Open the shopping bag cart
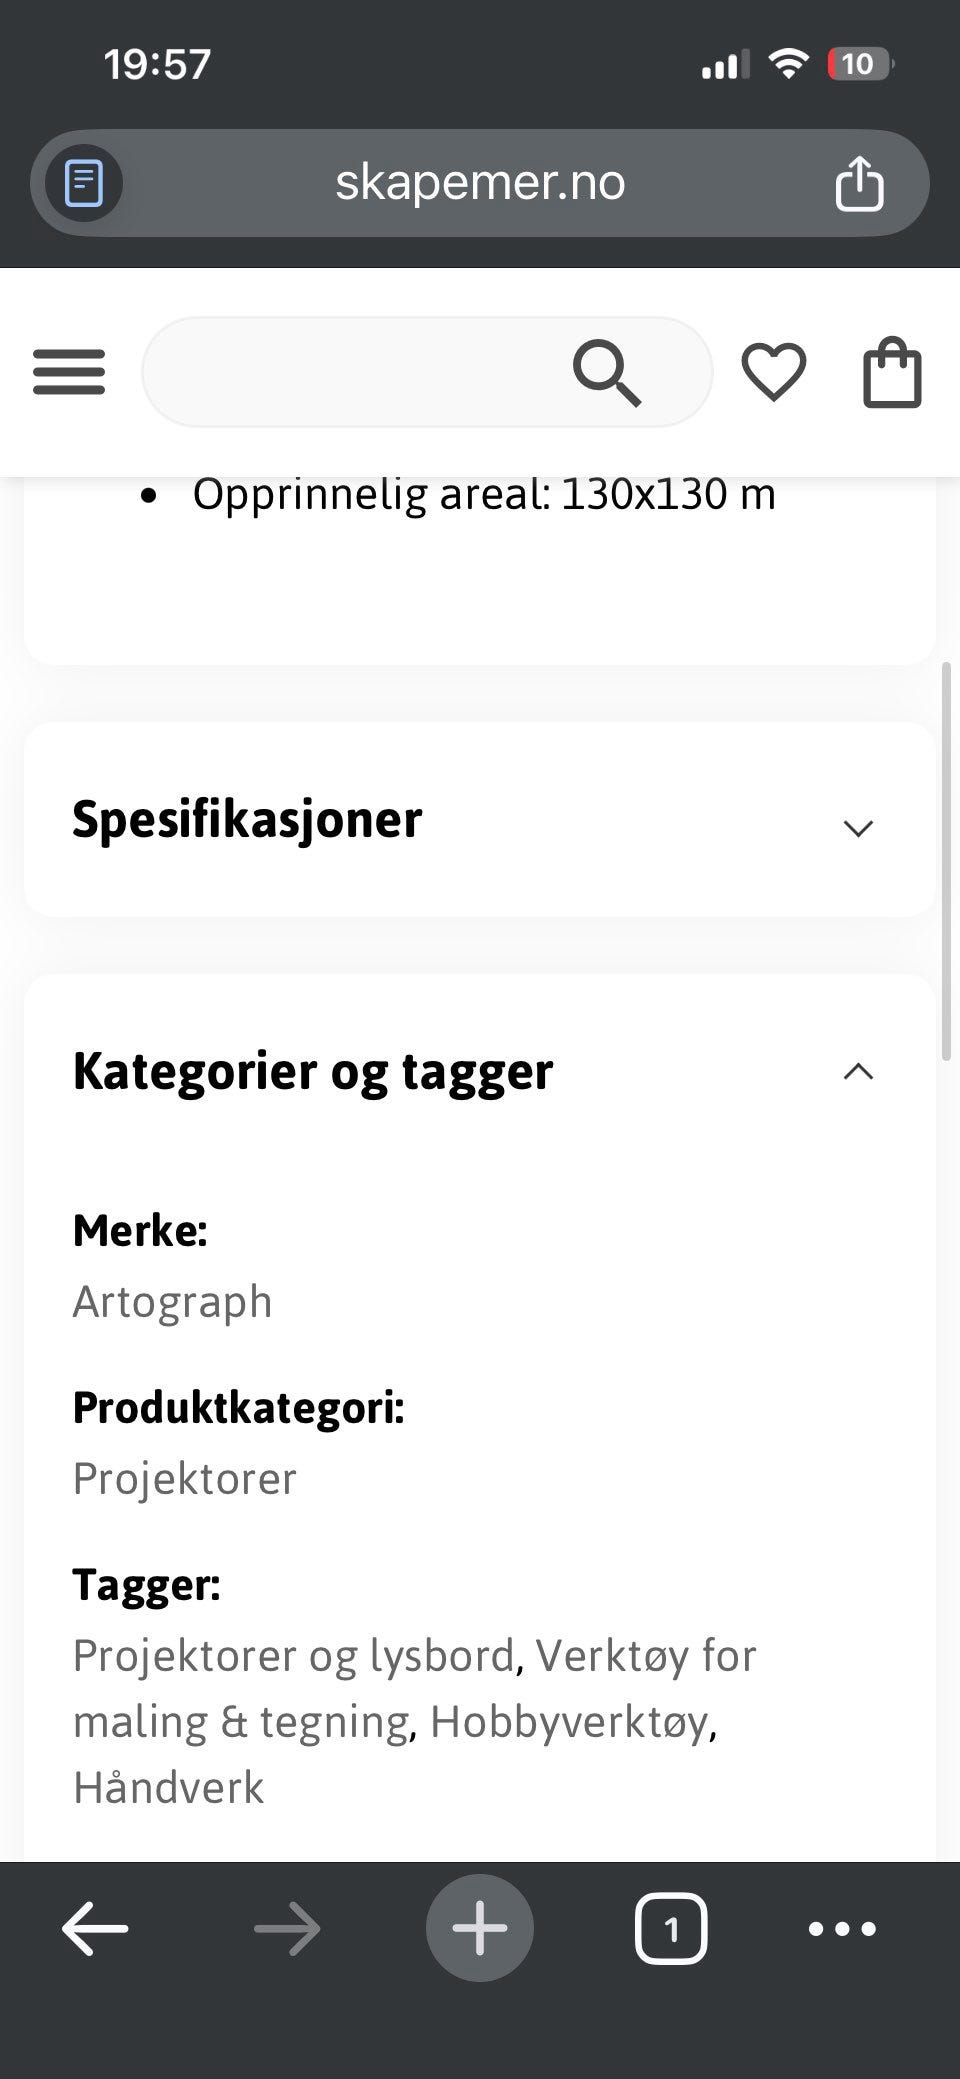 pyautogui.click(x=892, y=372)
